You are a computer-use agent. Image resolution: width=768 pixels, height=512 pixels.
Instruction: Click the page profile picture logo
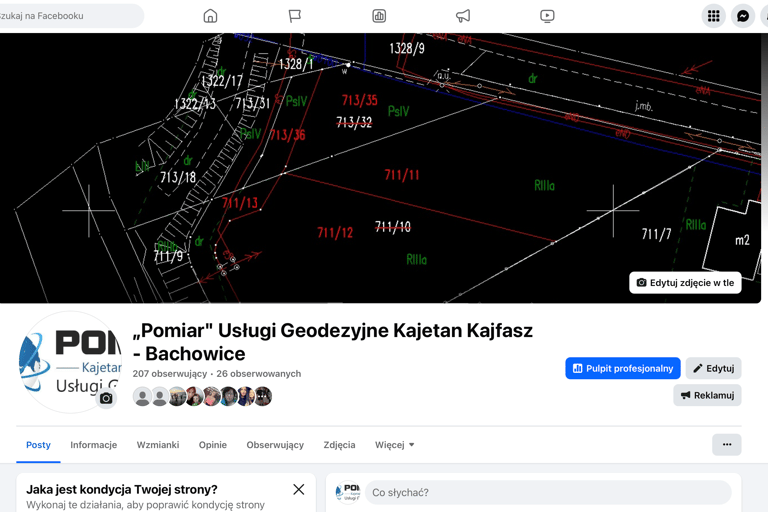click(70, 363)
